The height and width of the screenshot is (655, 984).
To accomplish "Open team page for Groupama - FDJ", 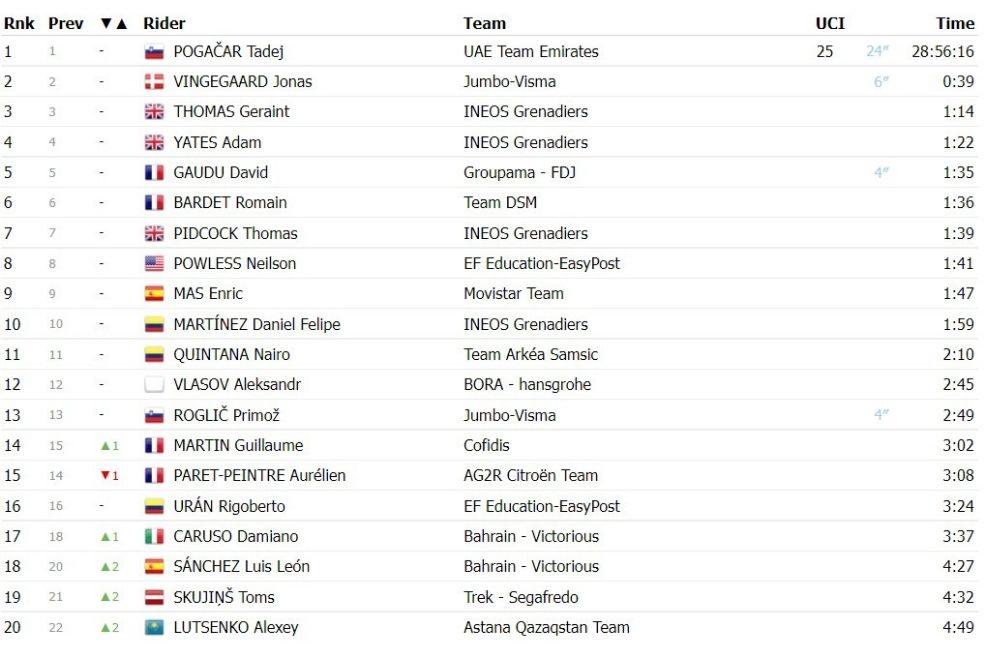I will [519, 173].
